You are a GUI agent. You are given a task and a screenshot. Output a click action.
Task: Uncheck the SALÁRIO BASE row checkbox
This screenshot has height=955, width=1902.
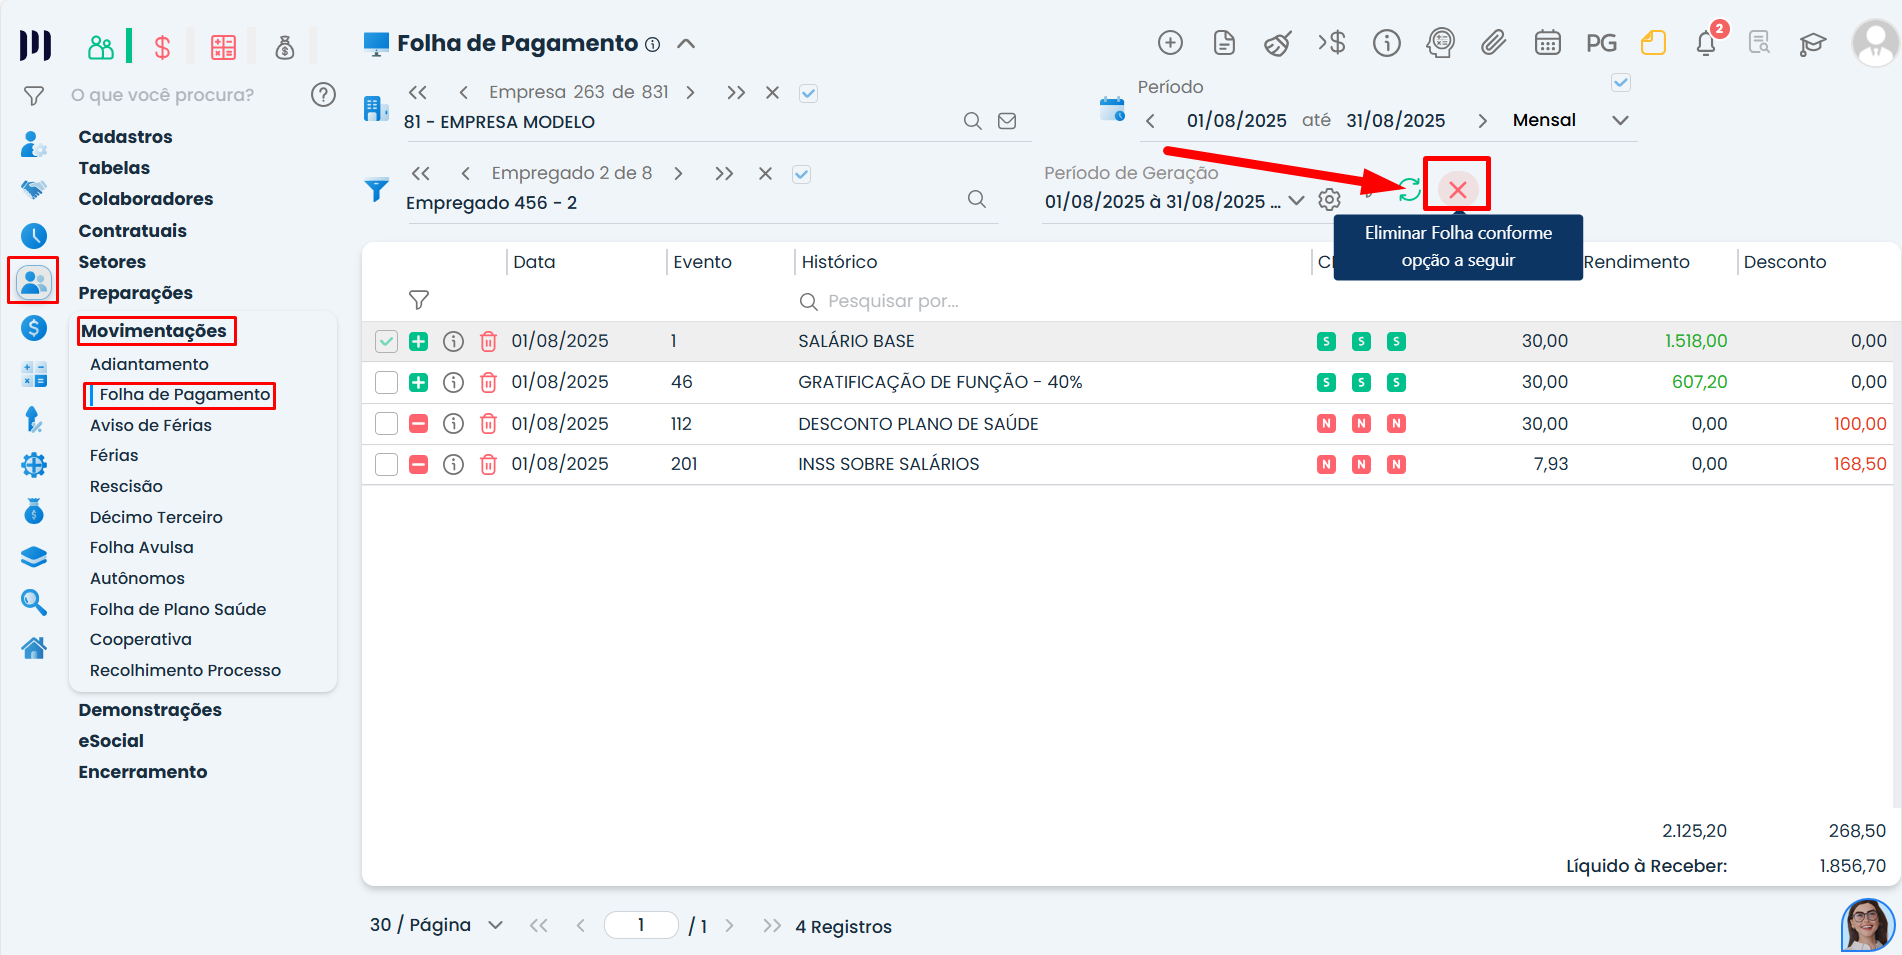pos(386,341)
